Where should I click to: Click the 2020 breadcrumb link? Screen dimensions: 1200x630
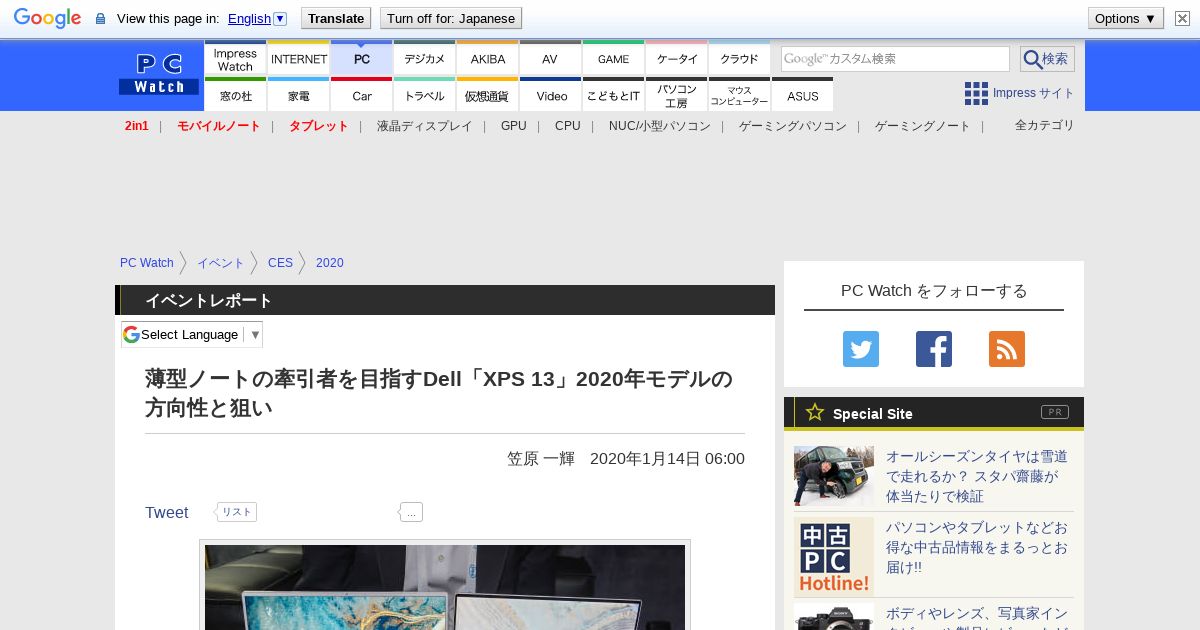click(x=329, y=263)
